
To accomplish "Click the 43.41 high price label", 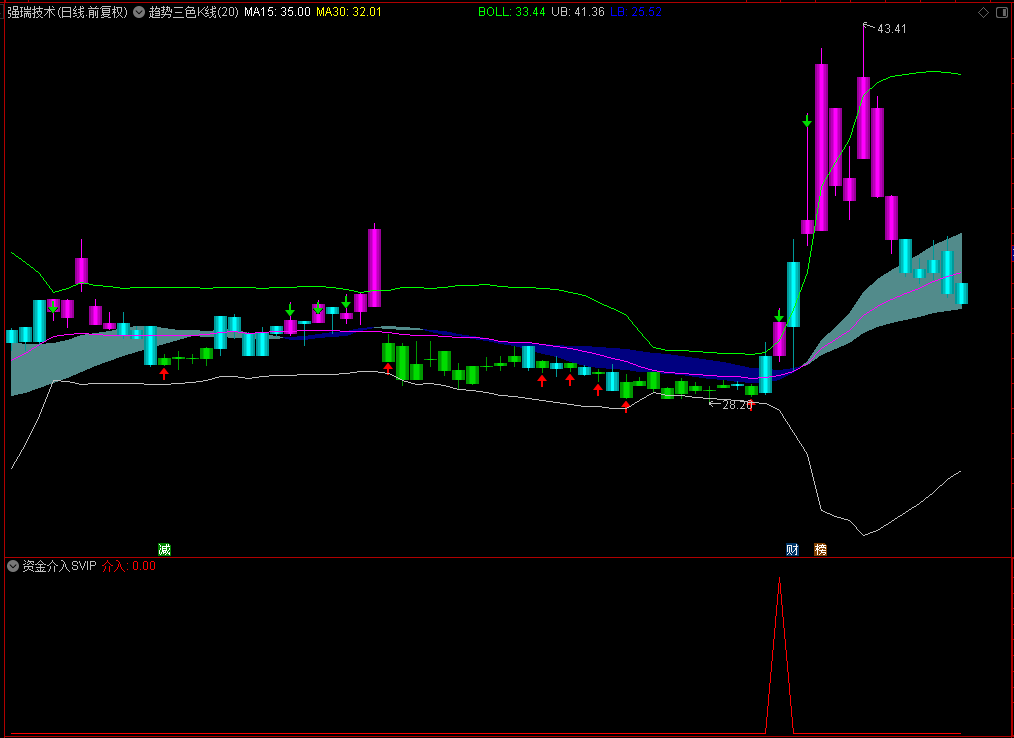I will [x=891, y=28].
